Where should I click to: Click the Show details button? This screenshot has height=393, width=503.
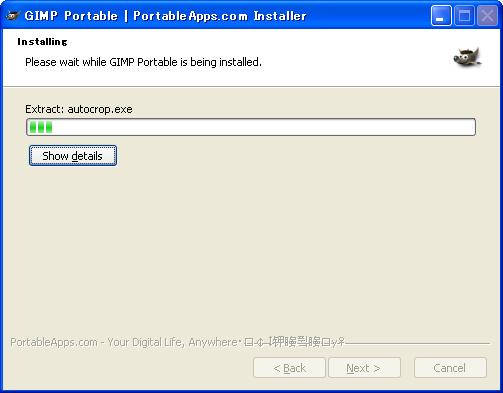(73, 155)
